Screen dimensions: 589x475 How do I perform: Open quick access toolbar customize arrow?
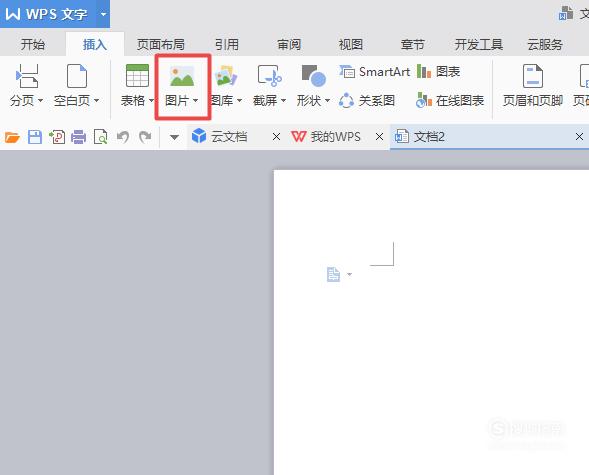click(174, 137)
